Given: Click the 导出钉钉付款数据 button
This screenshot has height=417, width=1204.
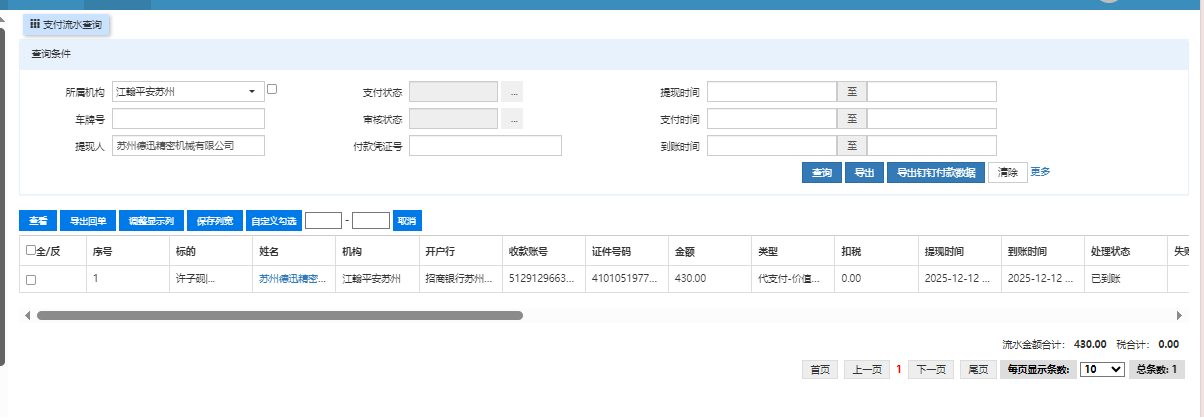Looking at the screenshot, I should coord(935,173).
